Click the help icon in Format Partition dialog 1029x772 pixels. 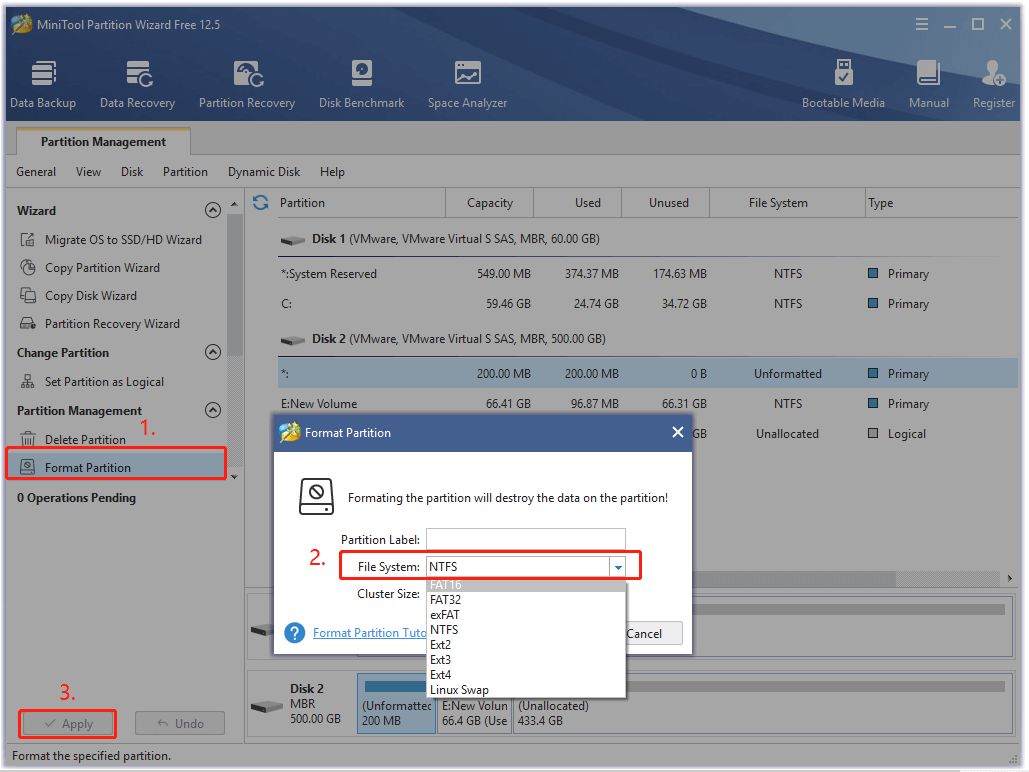(x=295, y=632)
